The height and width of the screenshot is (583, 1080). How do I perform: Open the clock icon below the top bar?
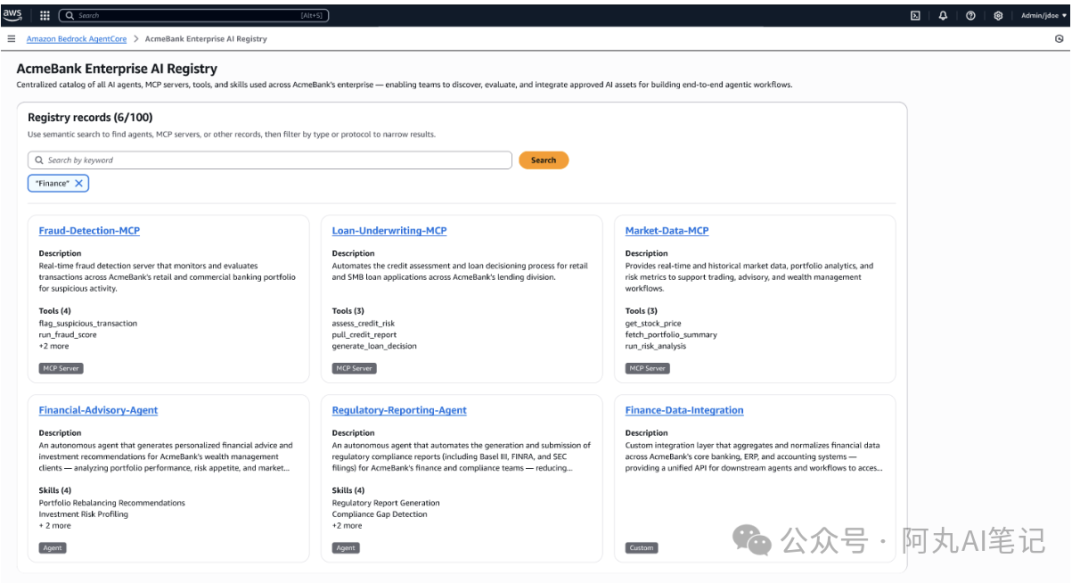coord(1059,39)
